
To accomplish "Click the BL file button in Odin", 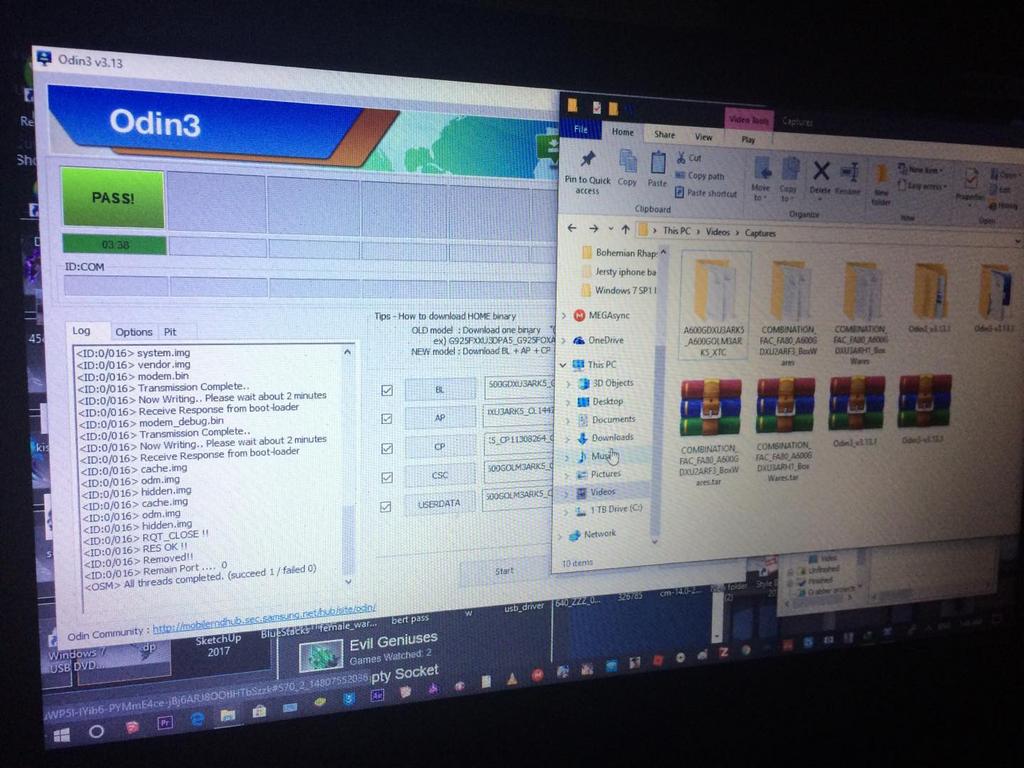I will pyautogui.click(x=440, y=389).
